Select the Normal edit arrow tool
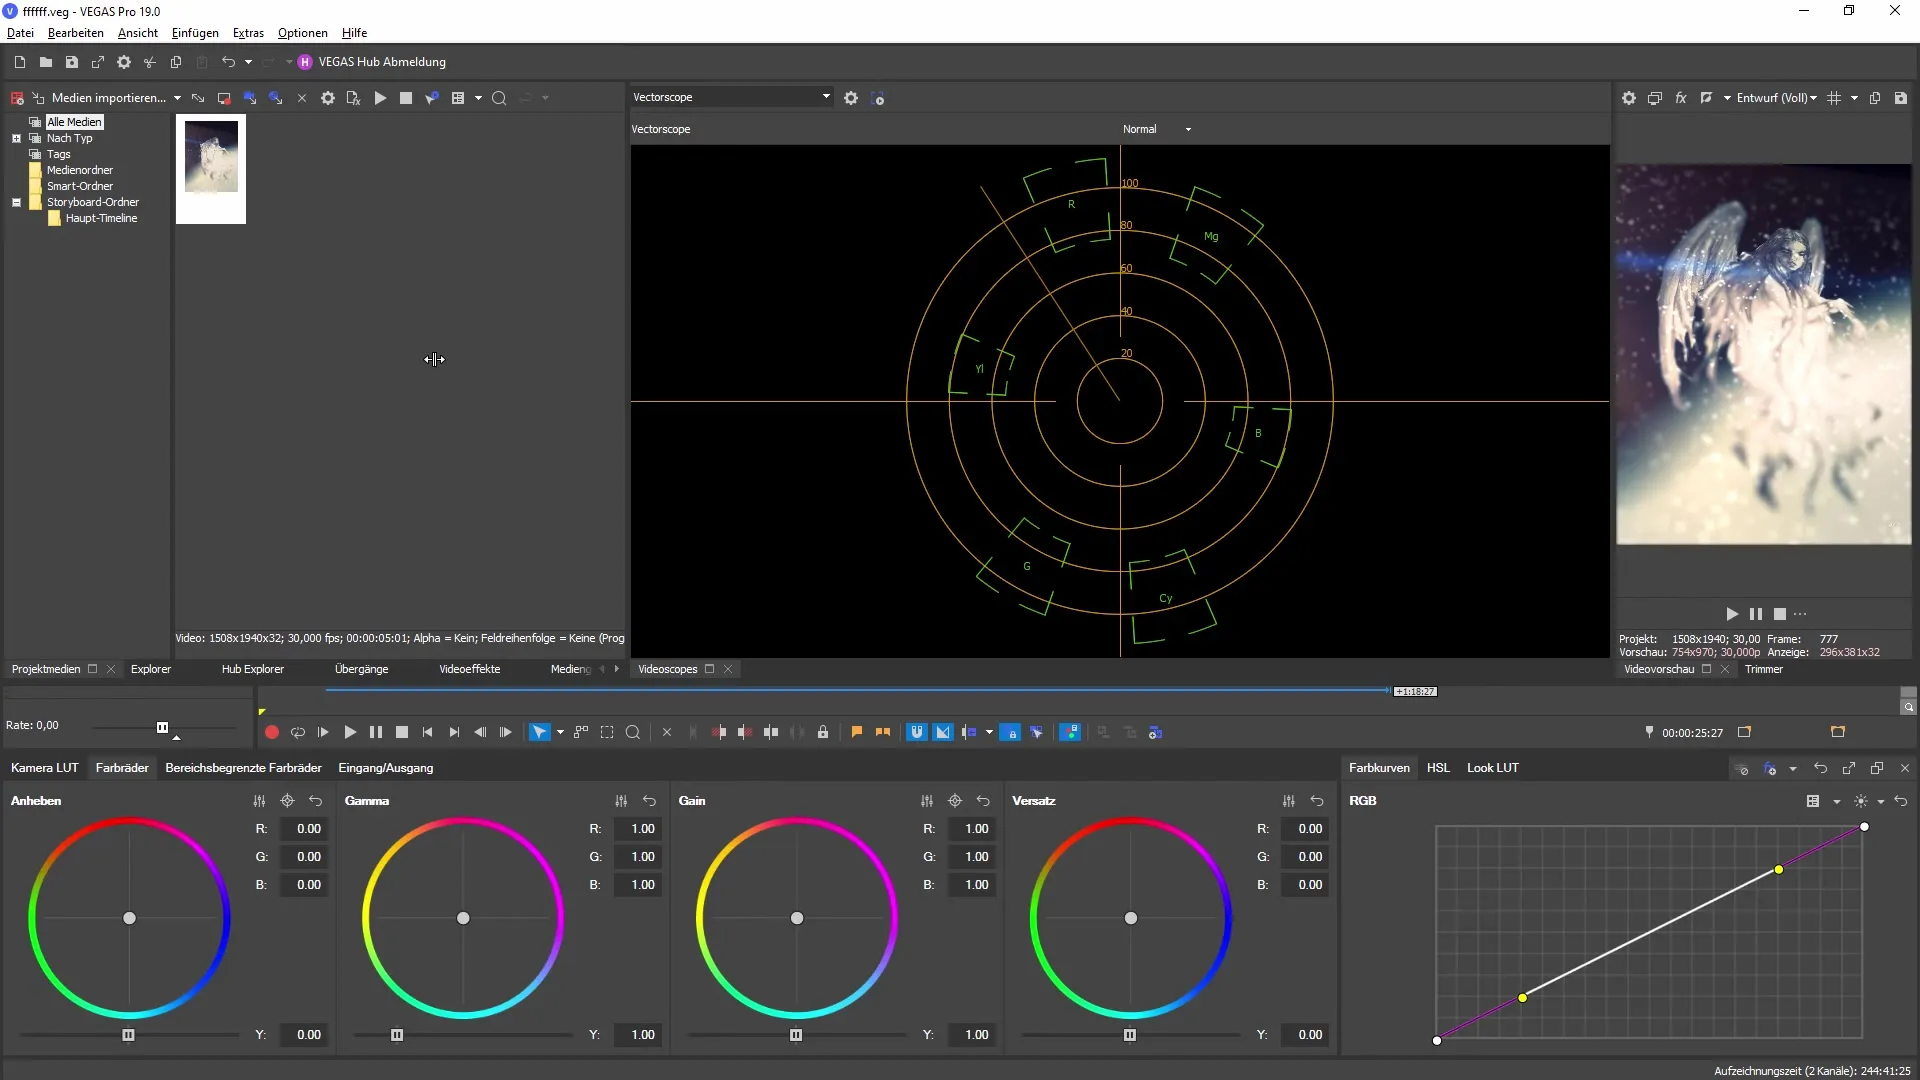The image size is (1920, 1080). pyautogui.click(x=539, y=732)
